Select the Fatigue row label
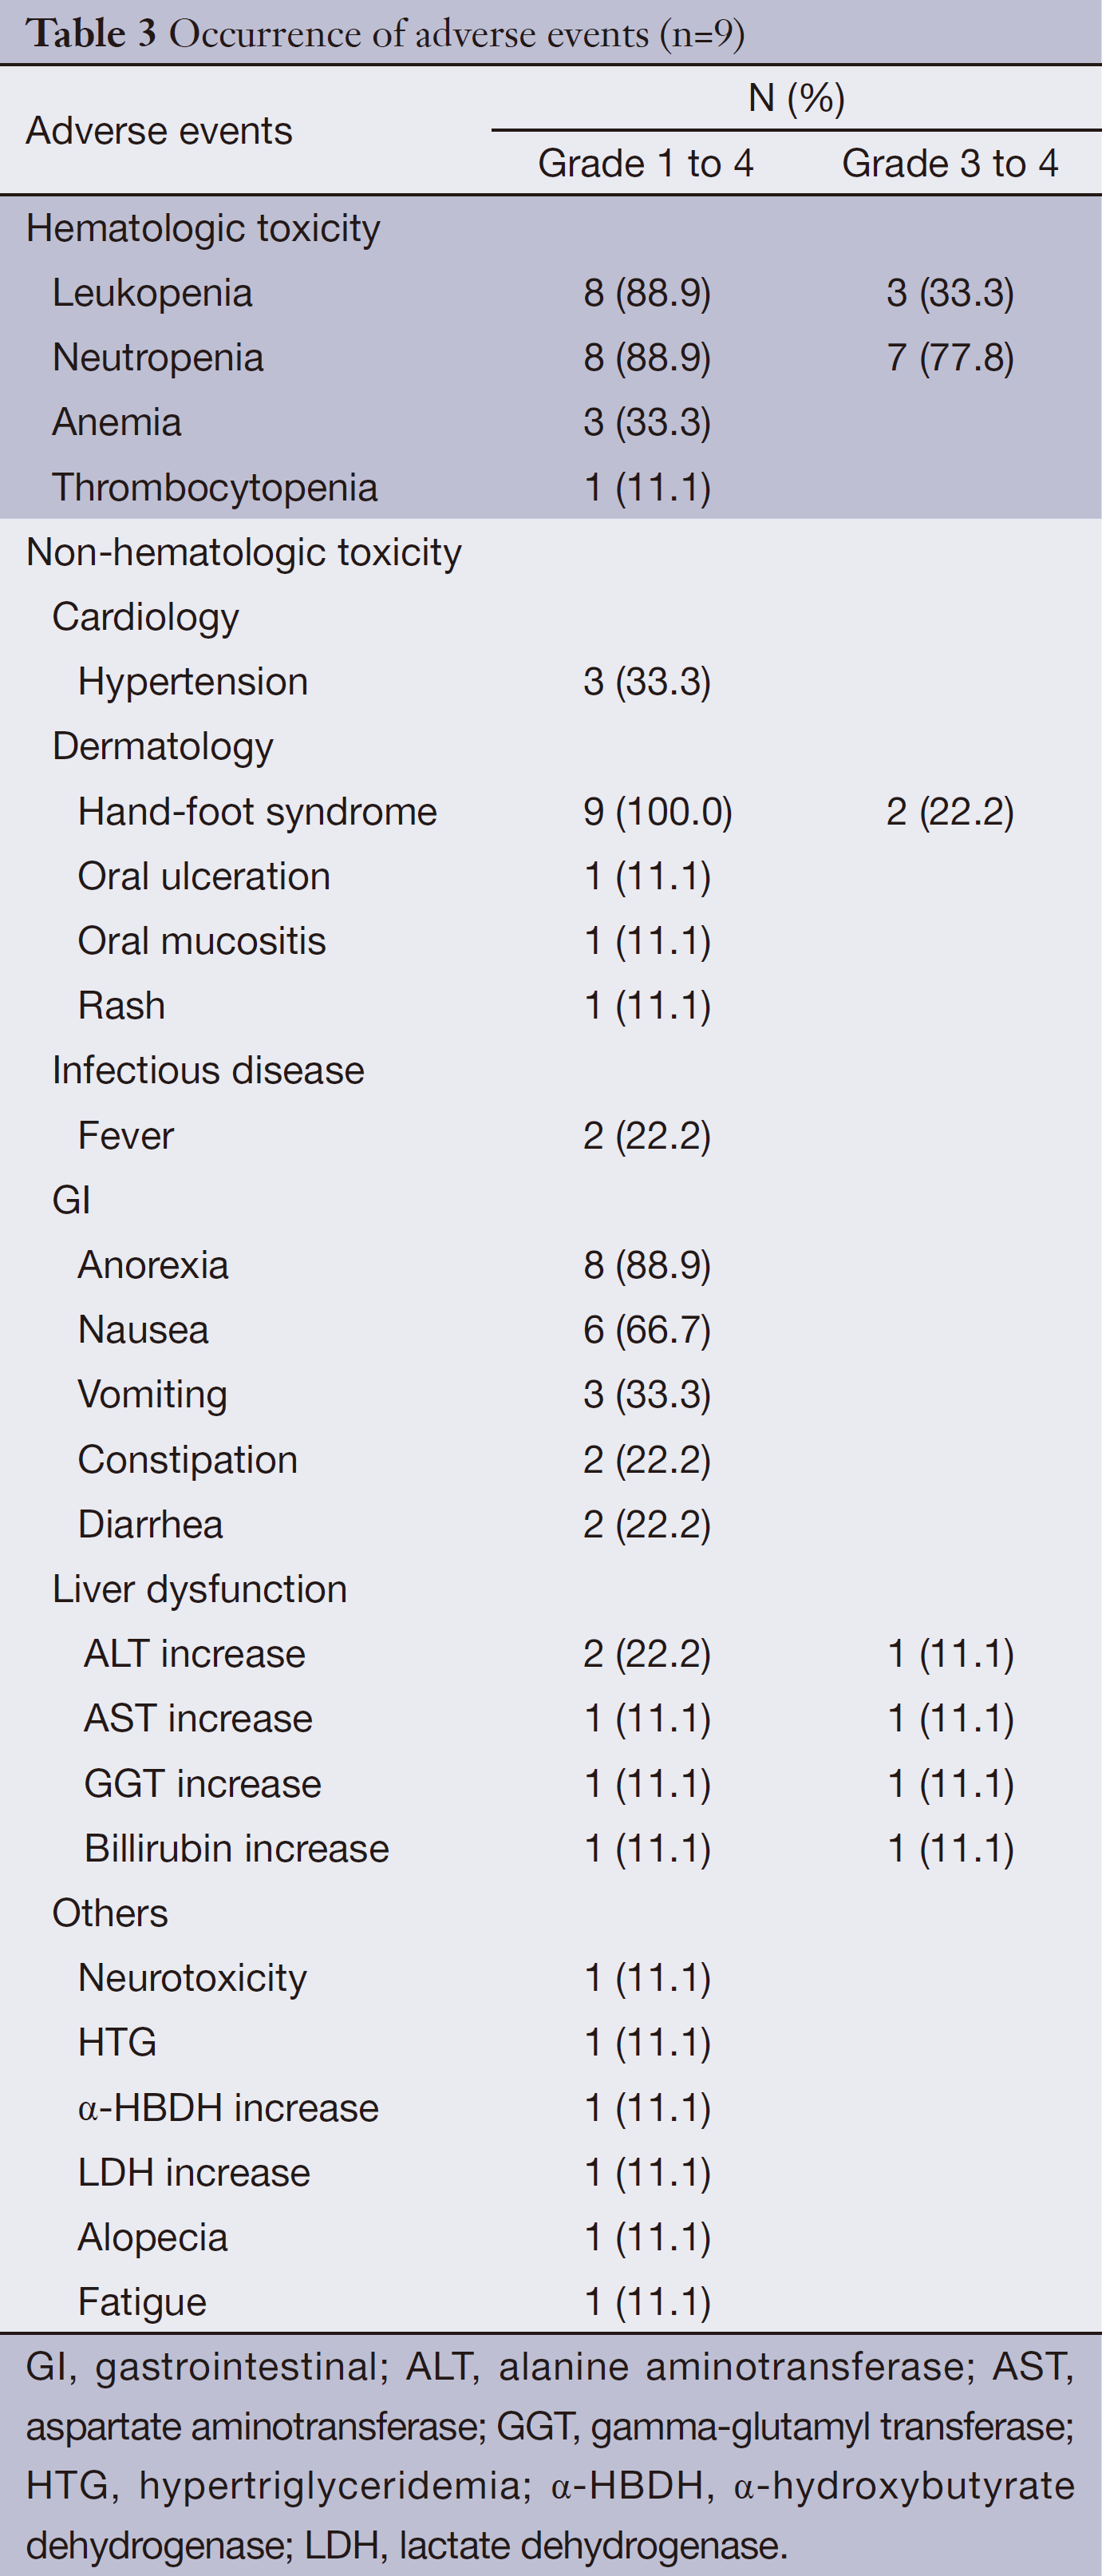This screenshot has width=1102, height=2576. click(142, 2302)
